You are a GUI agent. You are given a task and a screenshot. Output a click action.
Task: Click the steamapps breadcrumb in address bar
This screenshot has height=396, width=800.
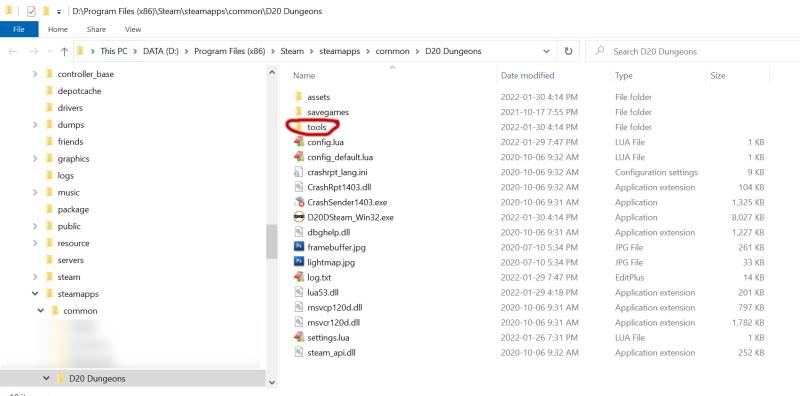[x=340, y=51]
